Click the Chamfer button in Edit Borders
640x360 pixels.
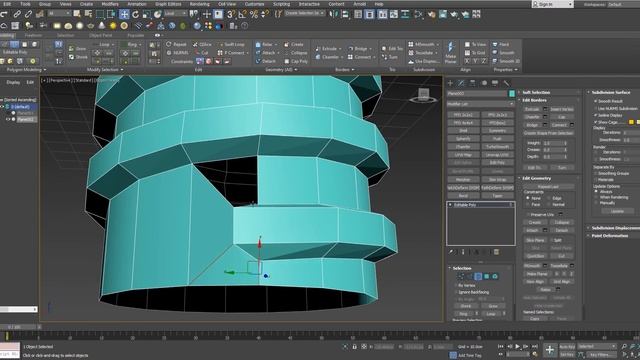point(532,117)
